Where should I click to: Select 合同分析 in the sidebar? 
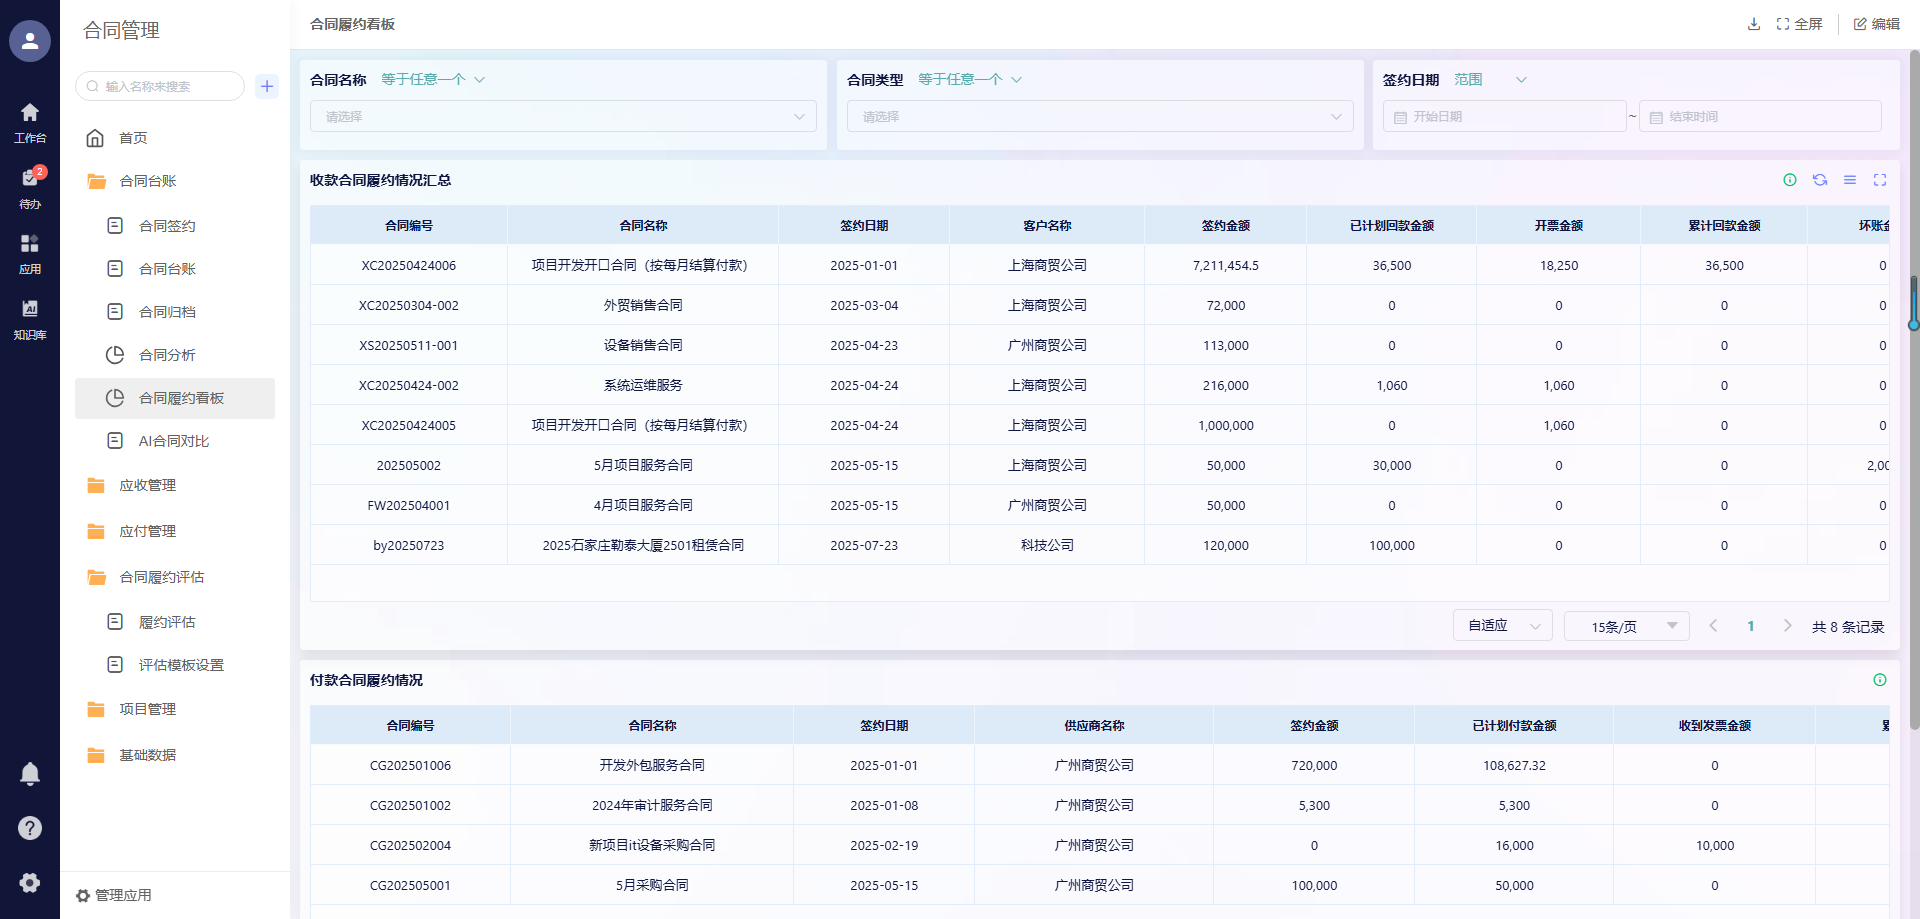tap(167, 355)
